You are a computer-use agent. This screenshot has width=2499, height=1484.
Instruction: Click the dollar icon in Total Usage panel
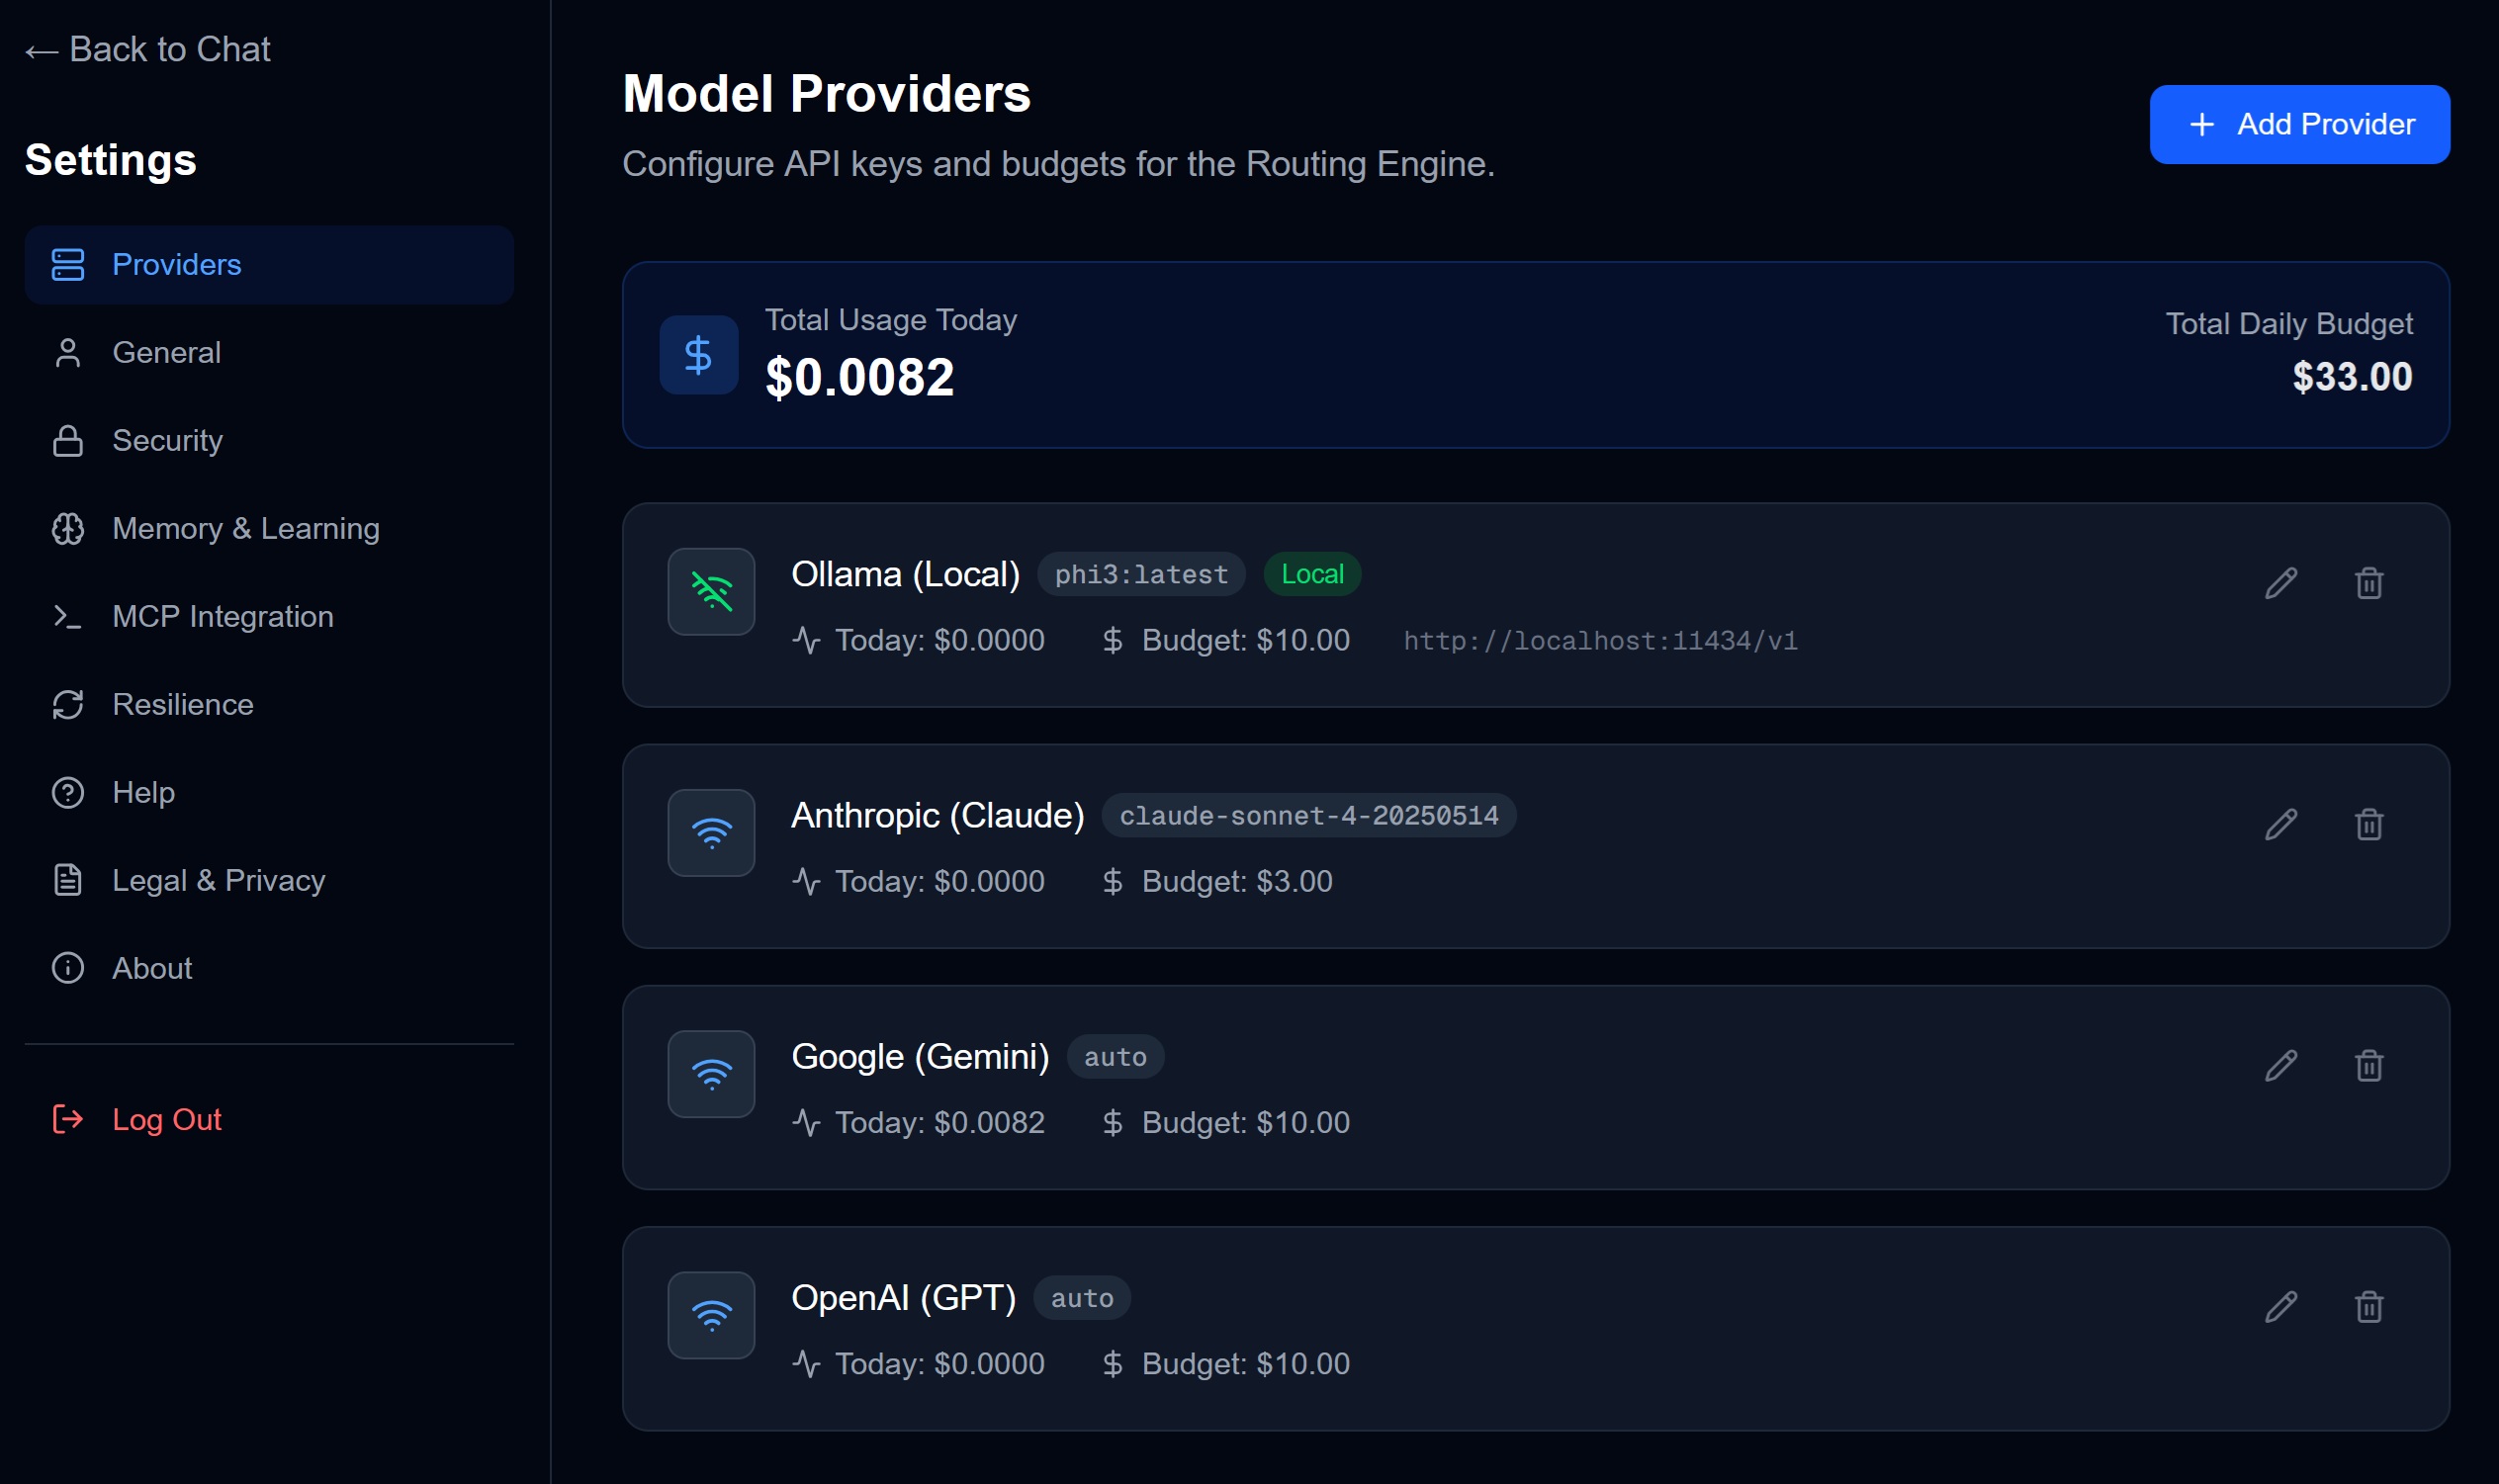pos(698,354)
